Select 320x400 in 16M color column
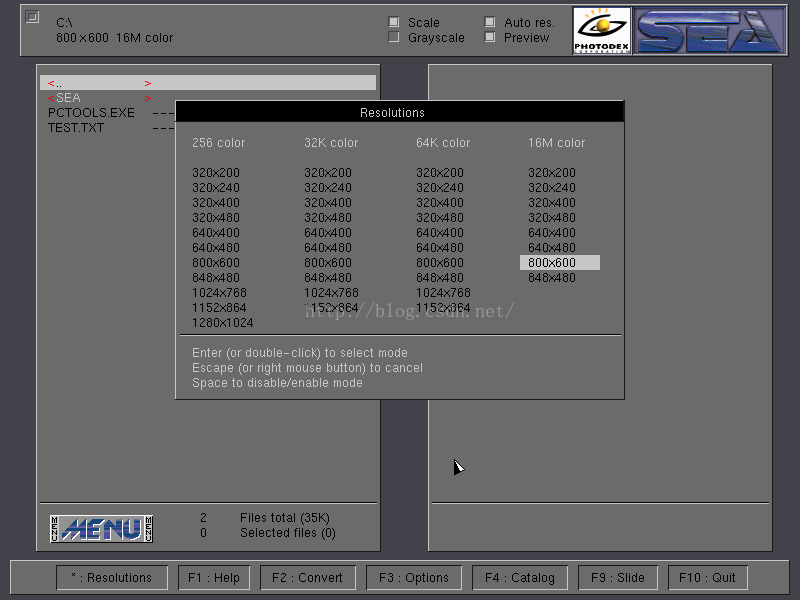This screenshot has width=800, height=600. (552, 203)
